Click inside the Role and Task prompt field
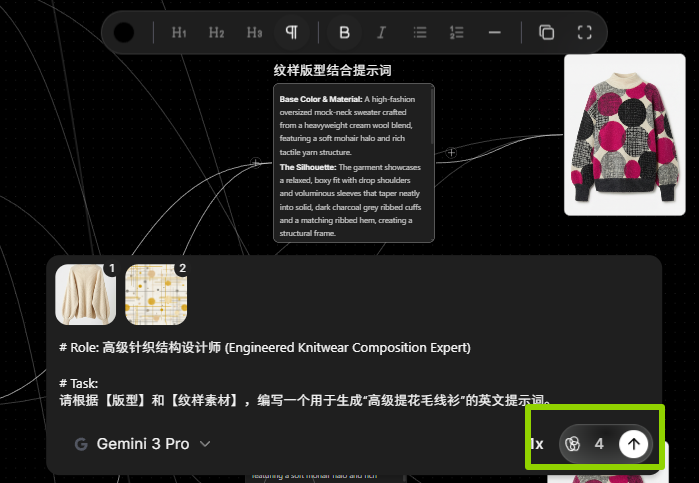This screenshot has width=699, height=483. 300,372
